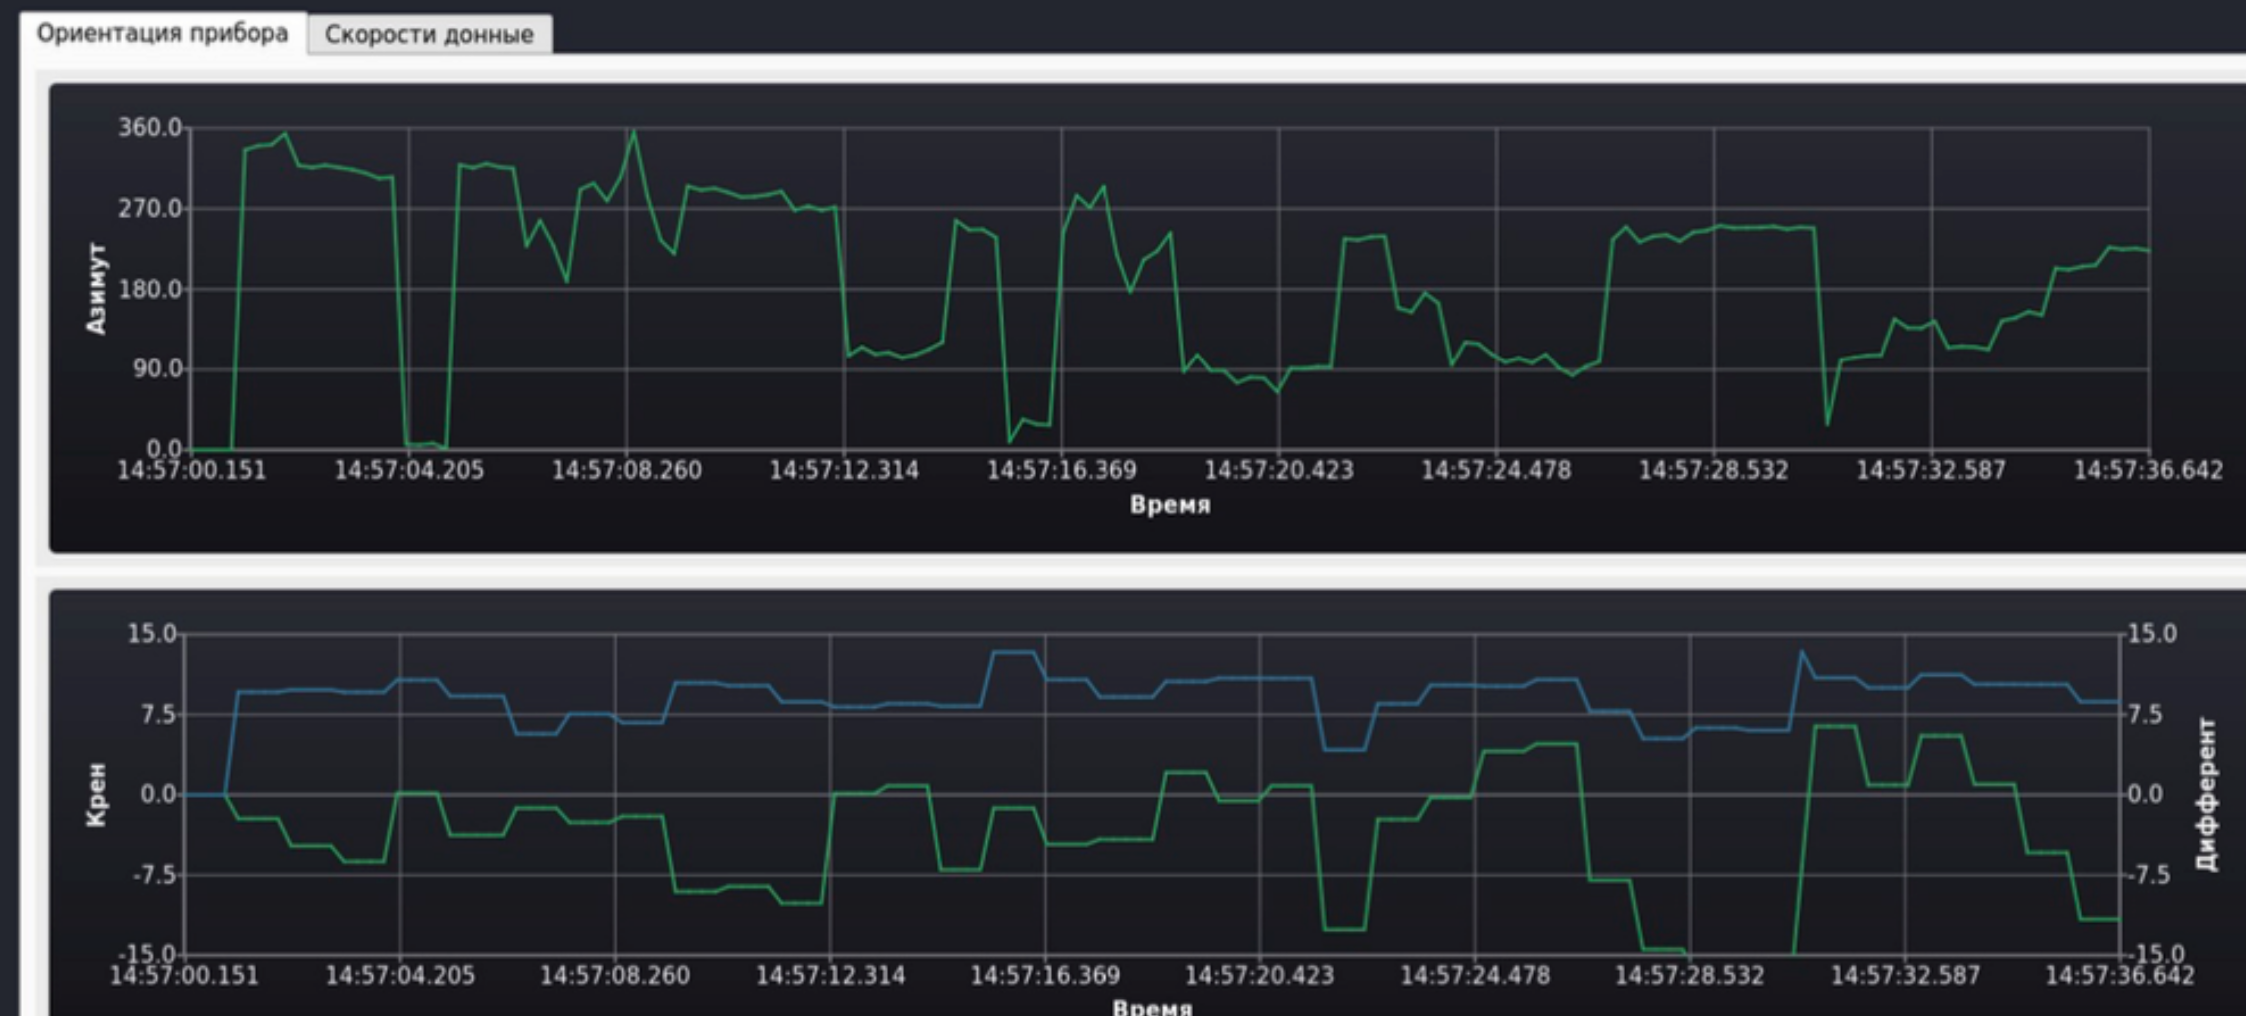Select the 15.0 tick on the Крен axis

(x=152, y=634)
